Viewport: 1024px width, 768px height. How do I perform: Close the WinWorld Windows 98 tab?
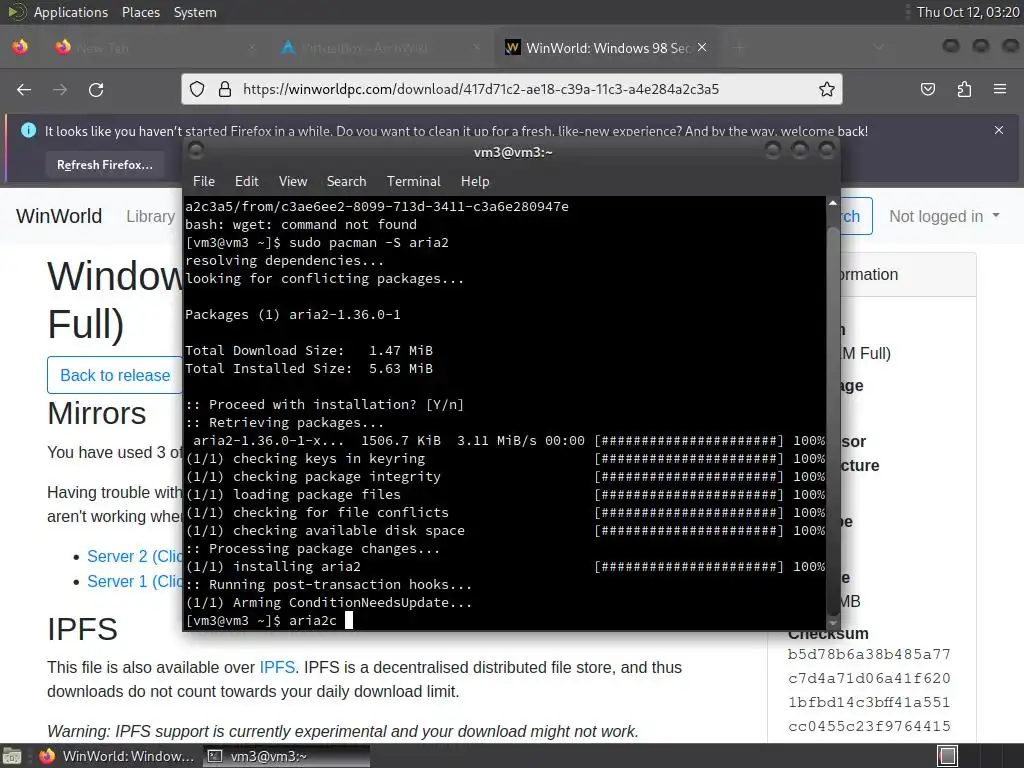coord(702,47)
